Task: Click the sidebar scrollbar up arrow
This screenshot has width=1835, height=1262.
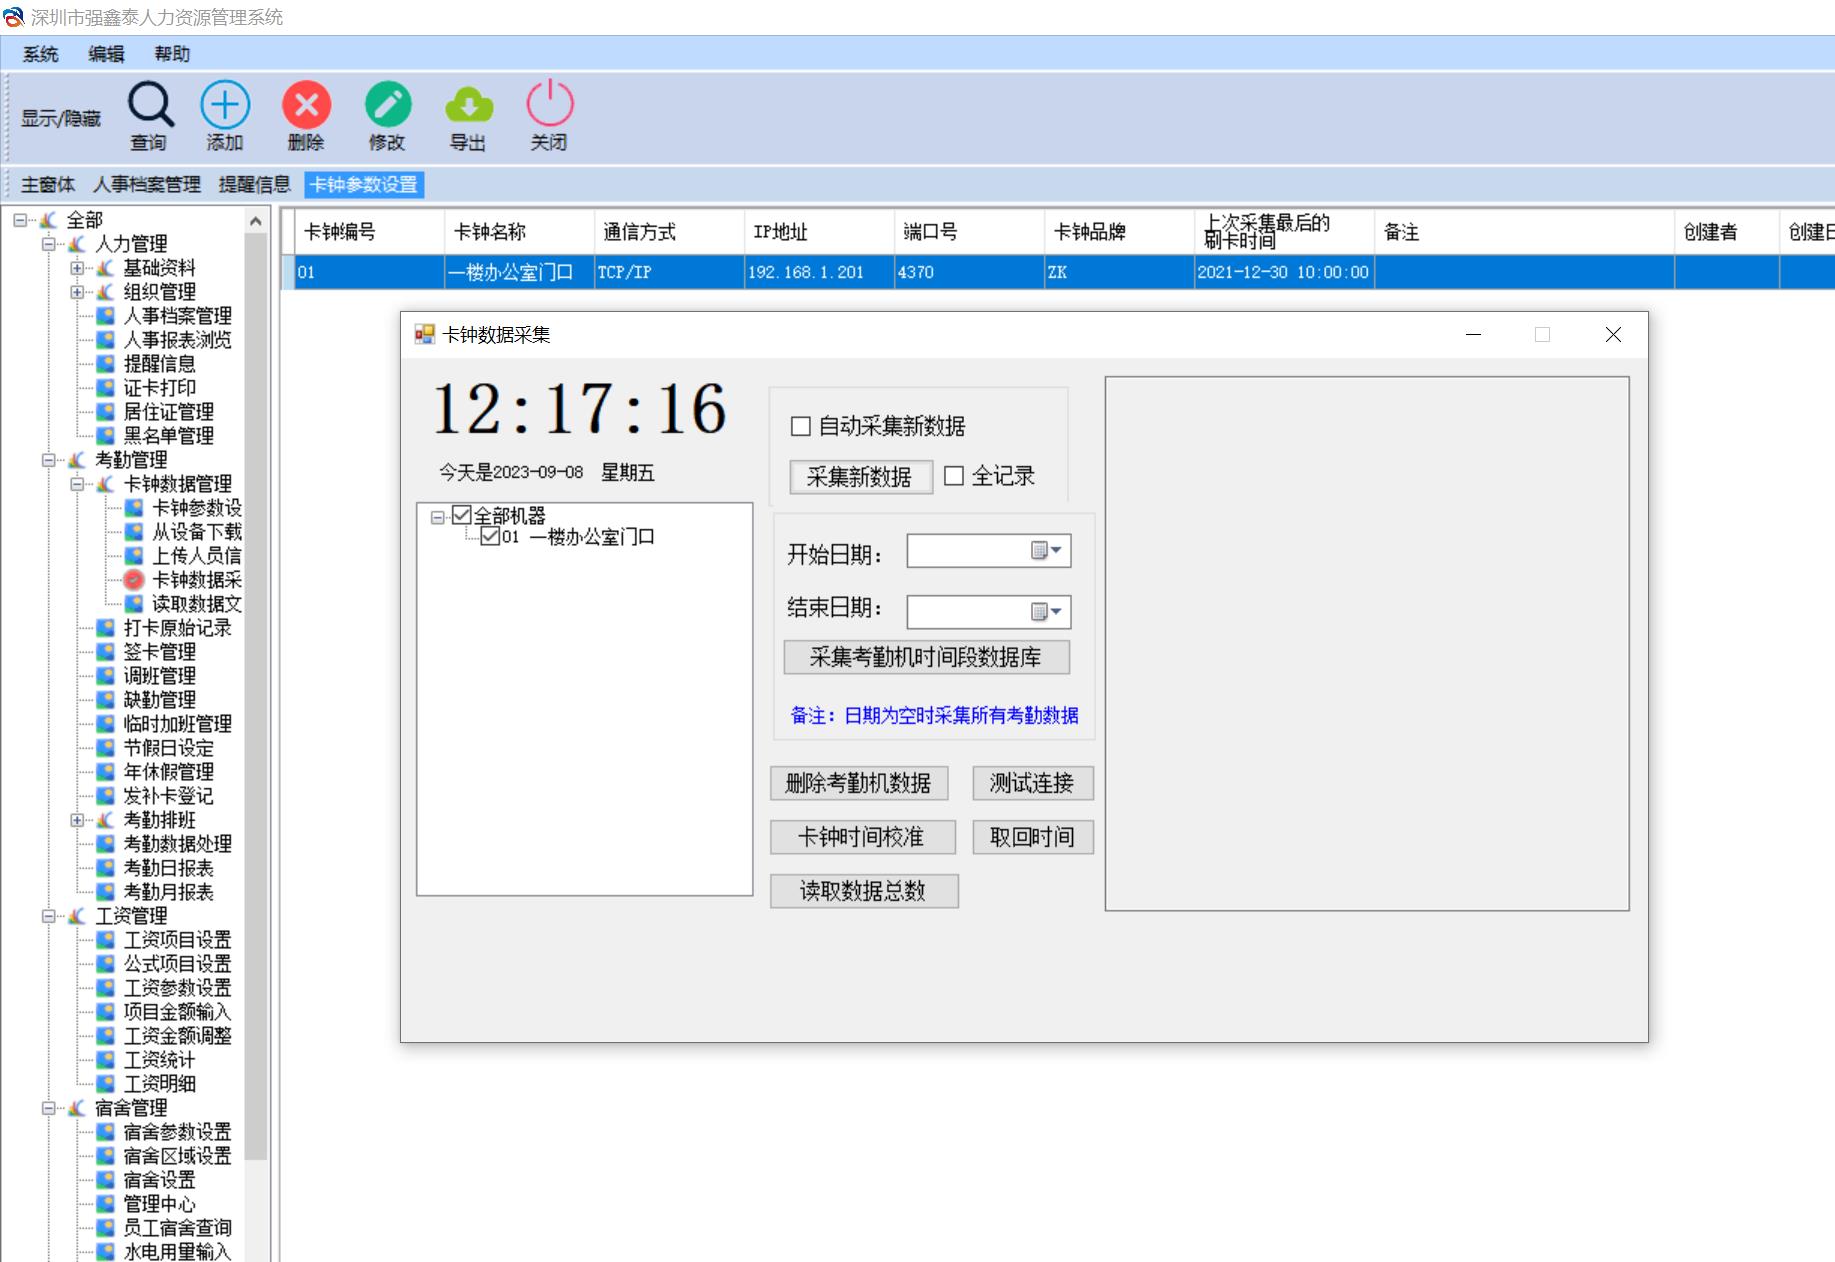Action: [x=256, y=221]
